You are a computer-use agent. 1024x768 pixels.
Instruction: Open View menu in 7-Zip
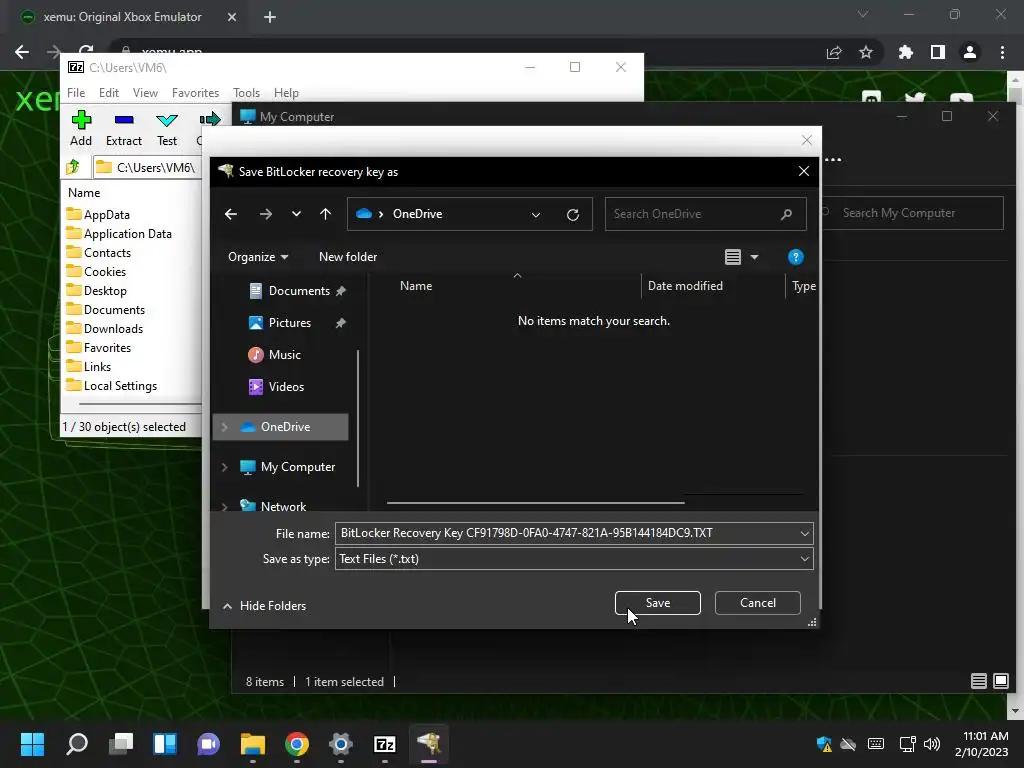[x=145, y=93]
